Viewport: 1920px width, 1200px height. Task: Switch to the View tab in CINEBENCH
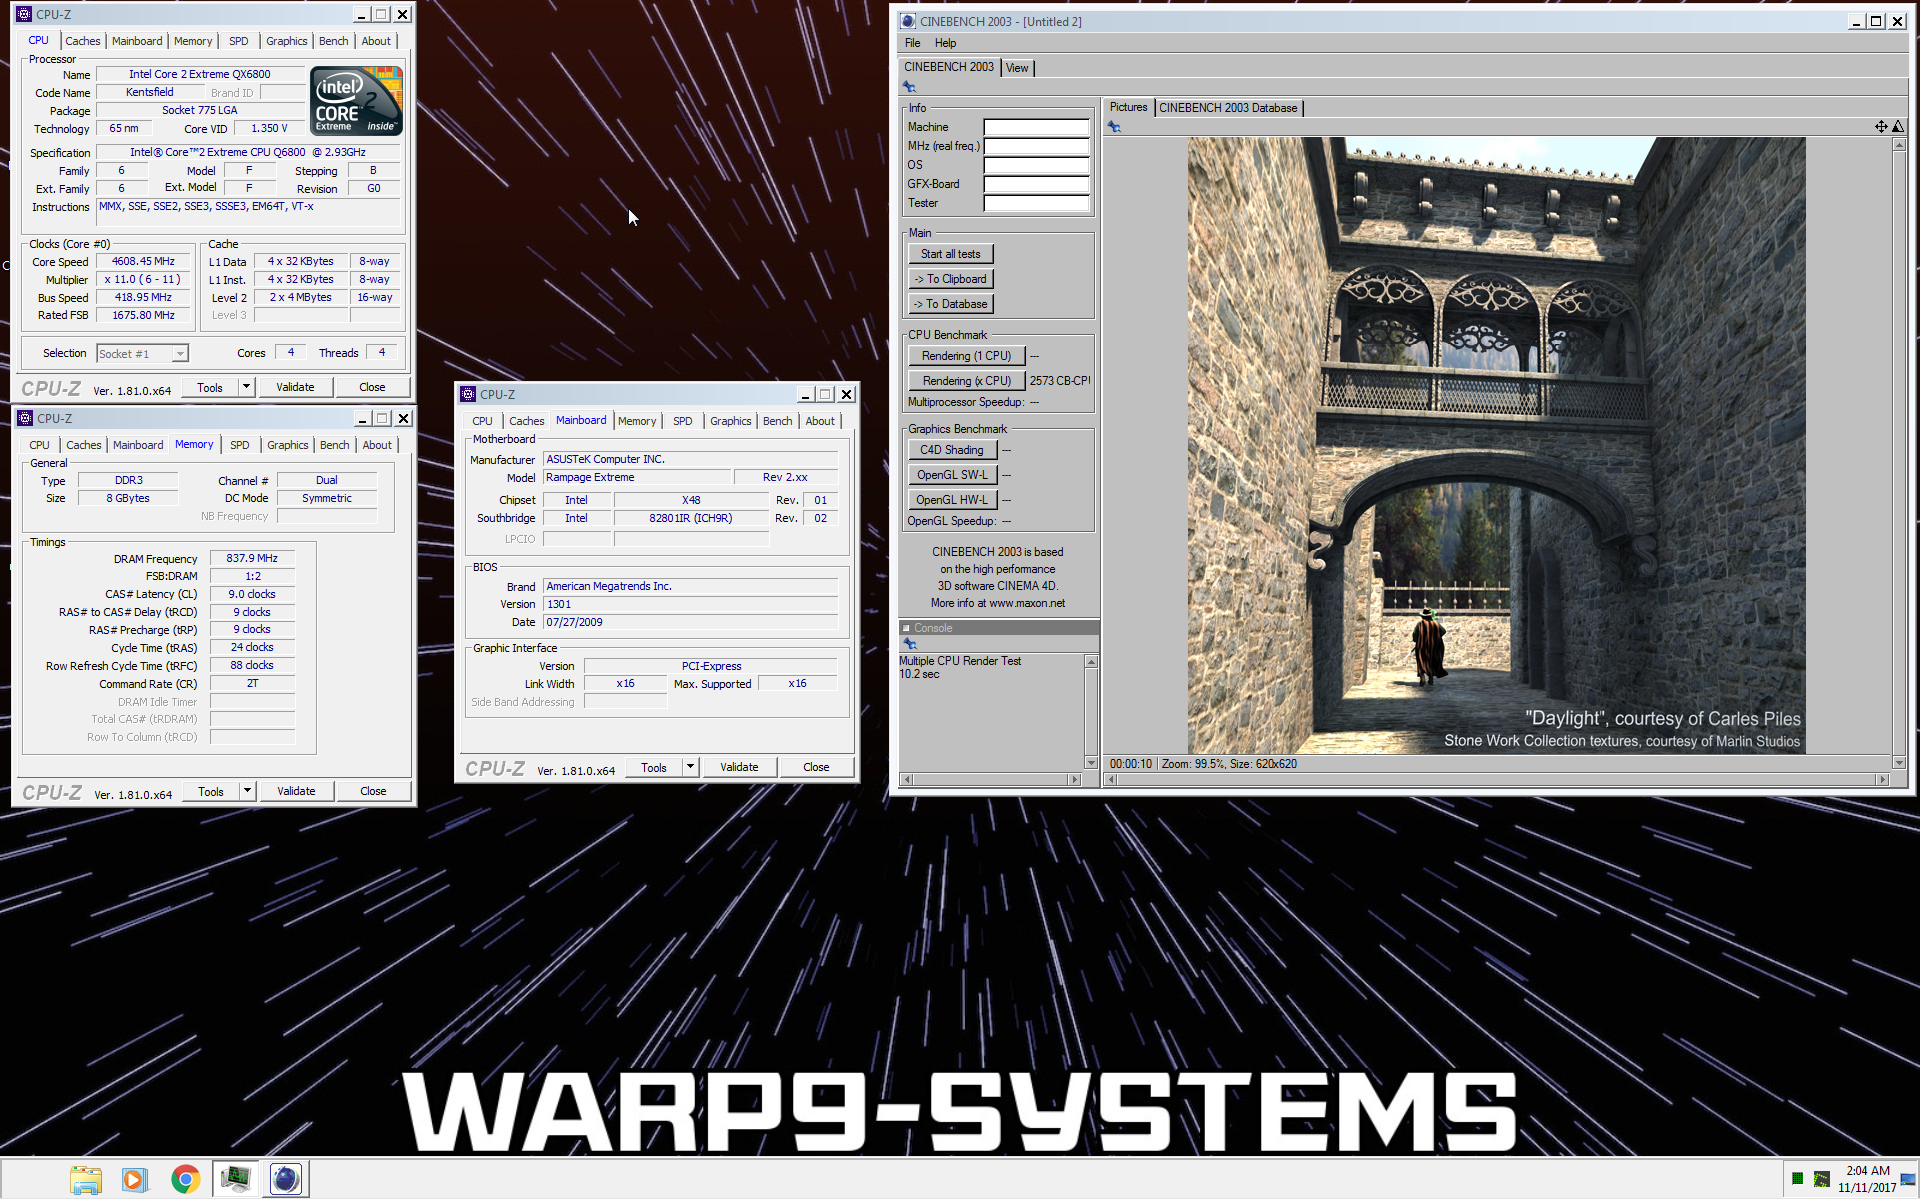coord(1017,68)
